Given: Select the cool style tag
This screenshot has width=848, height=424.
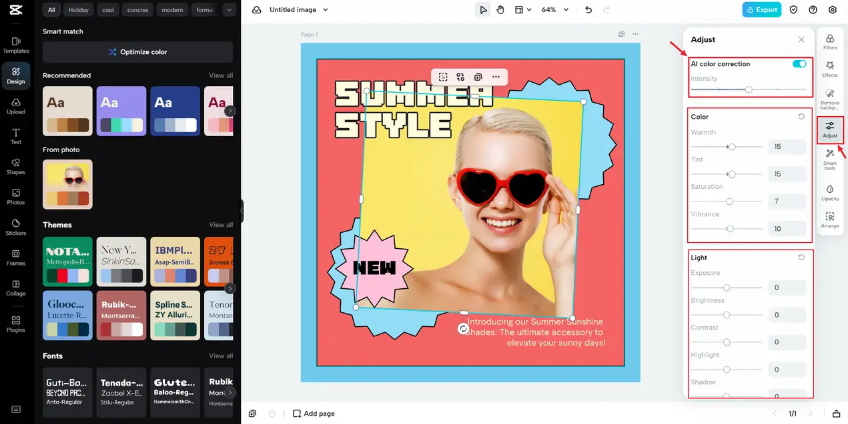Looking at the screenshot, I should coord(108,10).
